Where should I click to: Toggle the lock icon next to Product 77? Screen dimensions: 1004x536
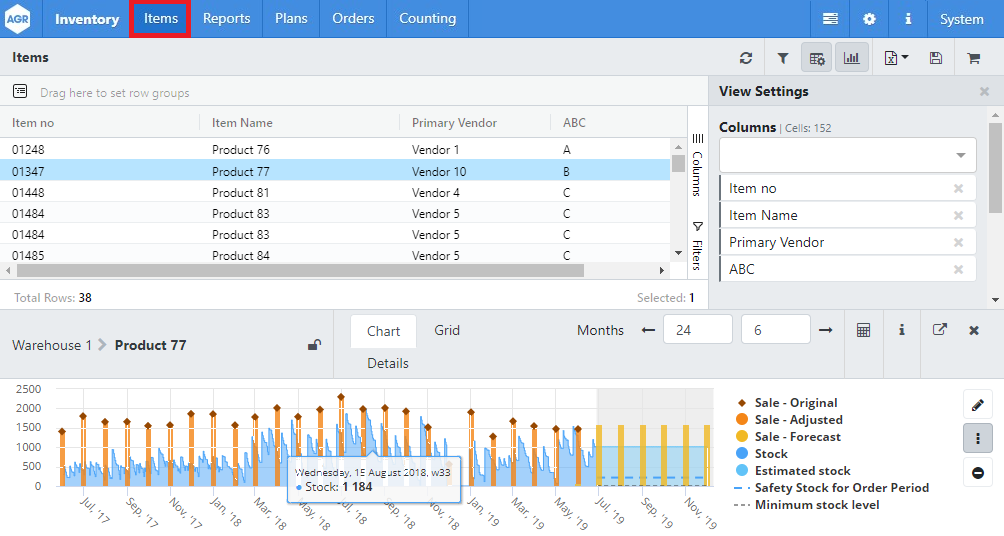(314, 345)
